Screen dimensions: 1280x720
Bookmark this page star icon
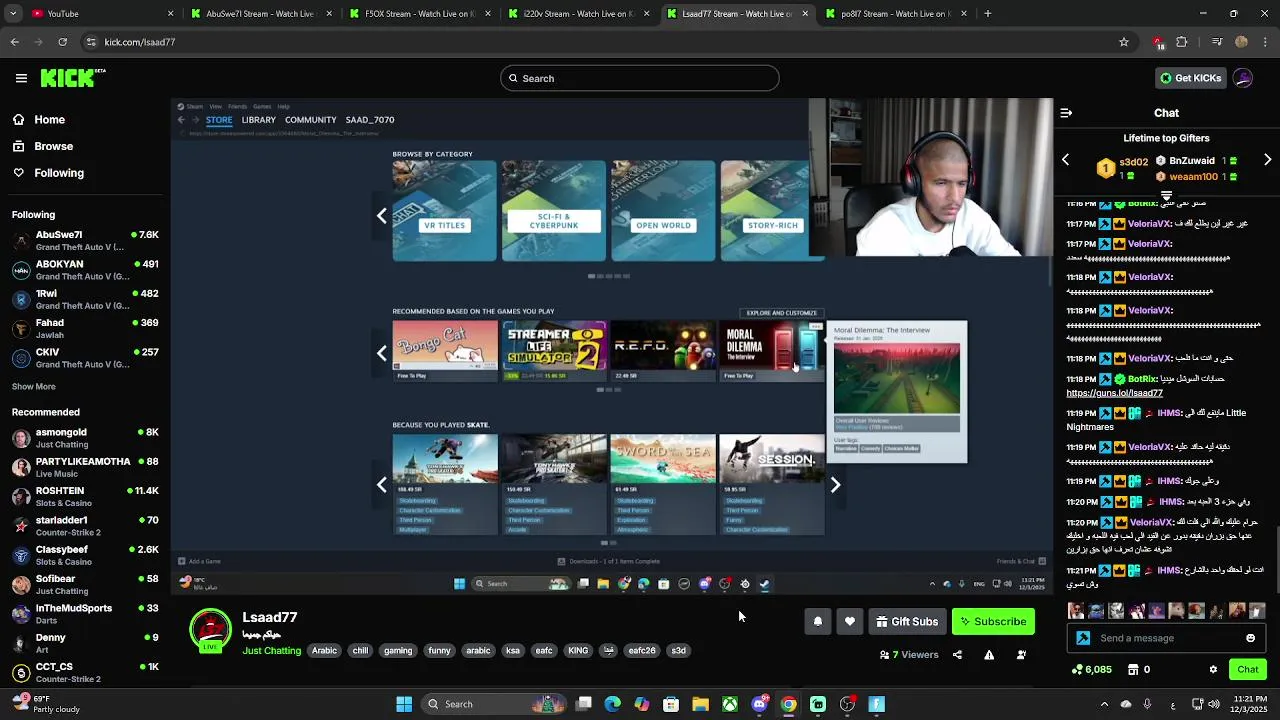tap(1124, 42)
